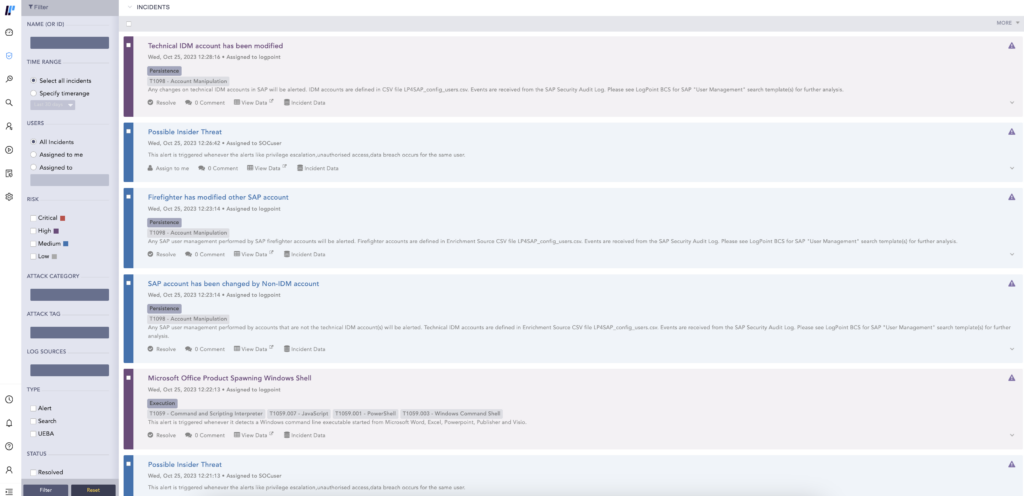Expand the Firefighter has modified incident chevron
1024x496 pixels.
1012,255
